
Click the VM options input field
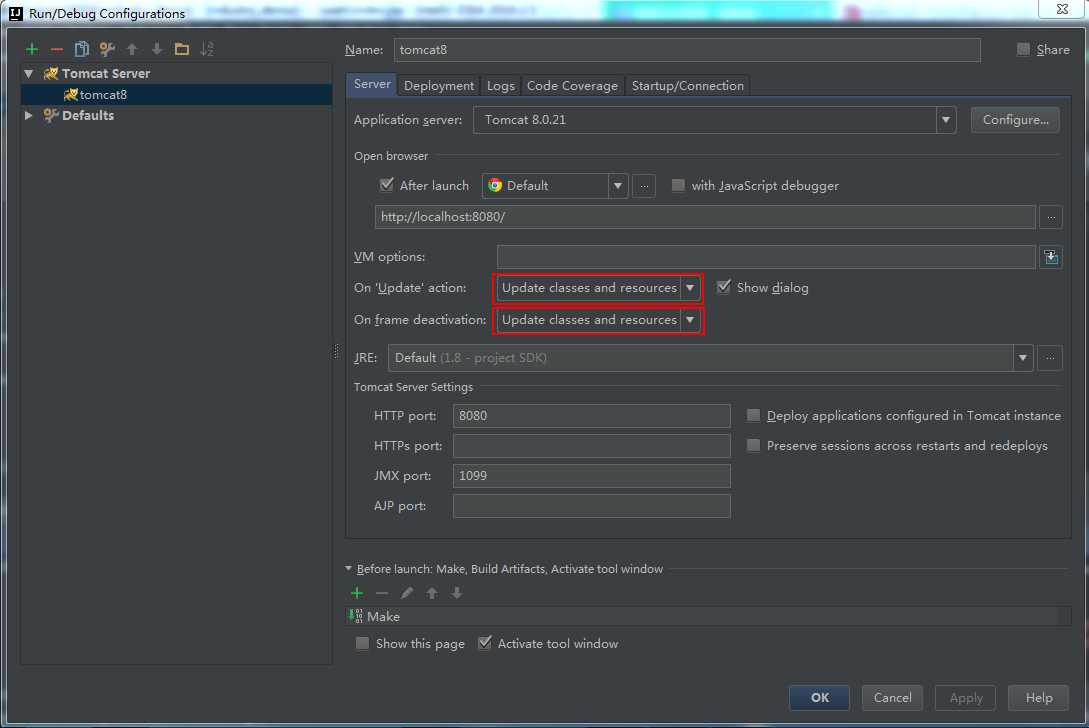coord(767,257)
